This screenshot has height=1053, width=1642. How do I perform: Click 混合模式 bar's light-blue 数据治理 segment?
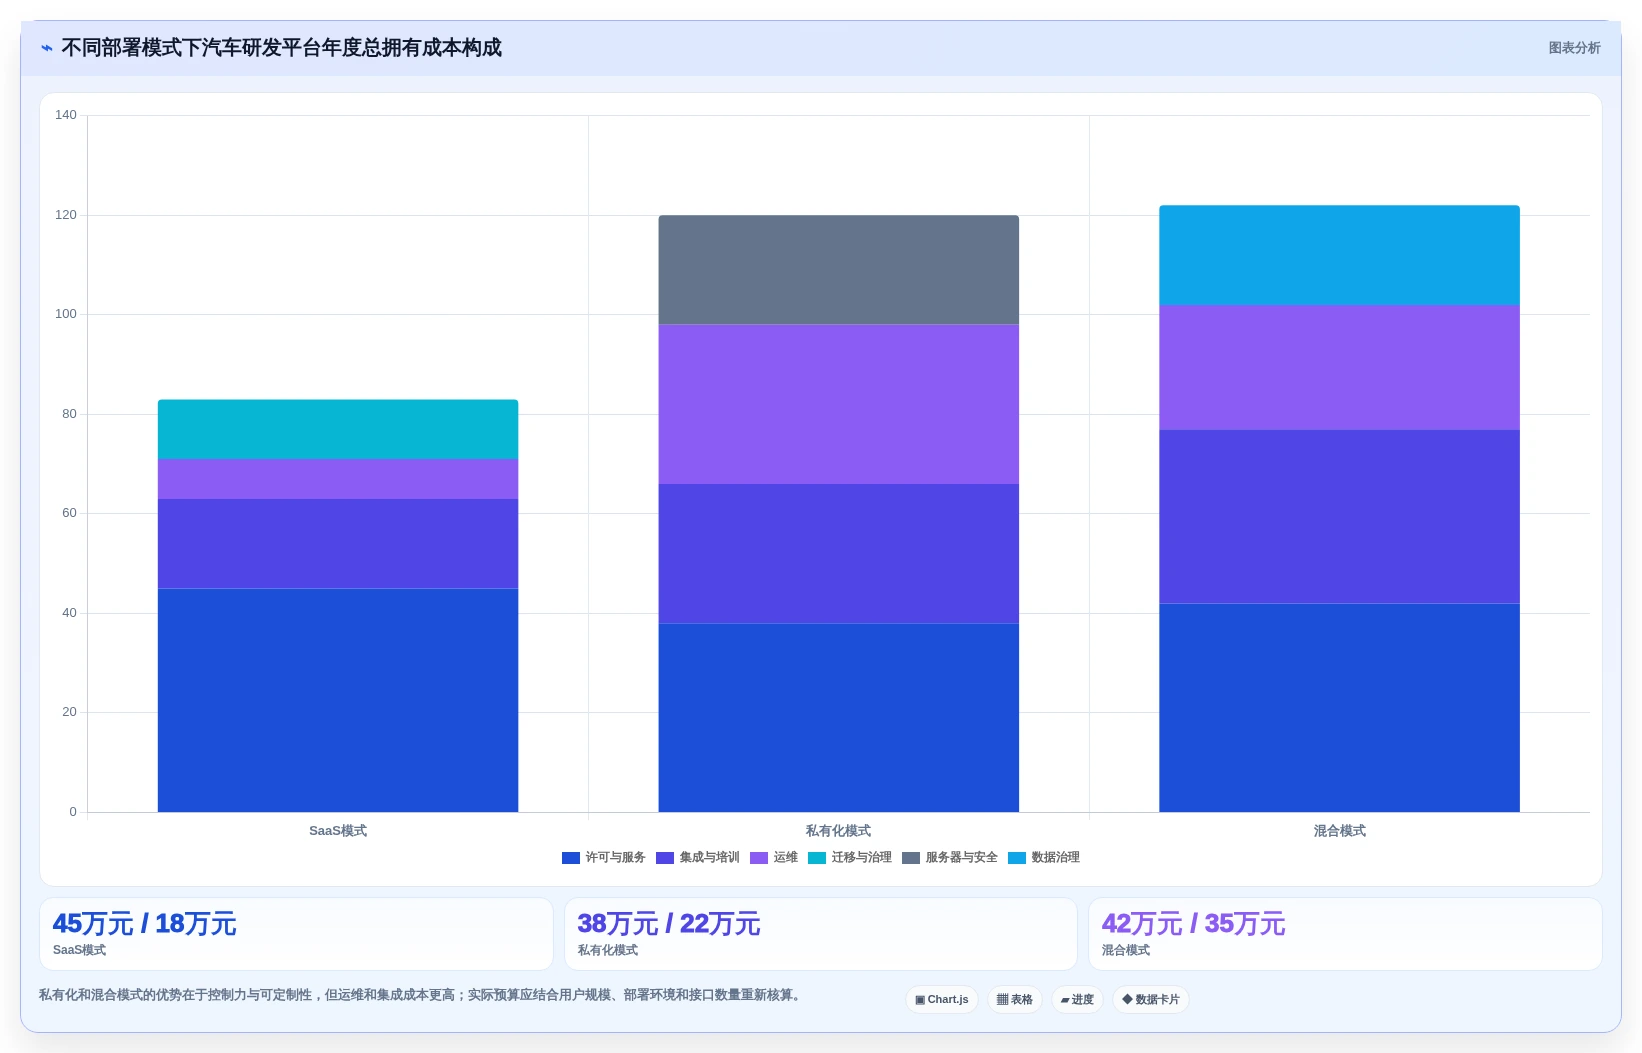1340,255
